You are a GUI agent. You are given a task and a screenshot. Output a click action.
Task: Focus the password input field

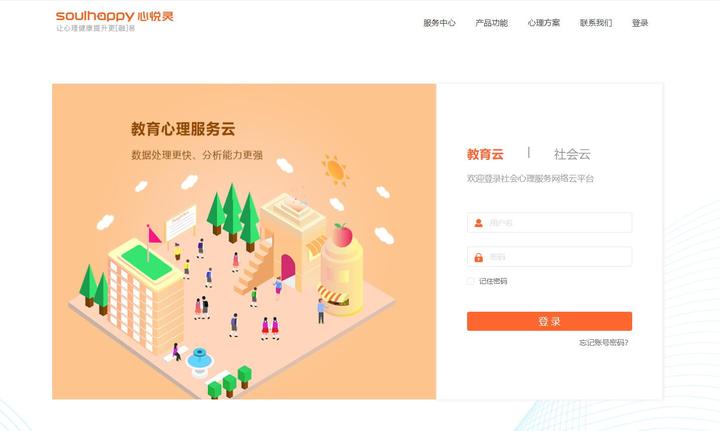(549, 257)
